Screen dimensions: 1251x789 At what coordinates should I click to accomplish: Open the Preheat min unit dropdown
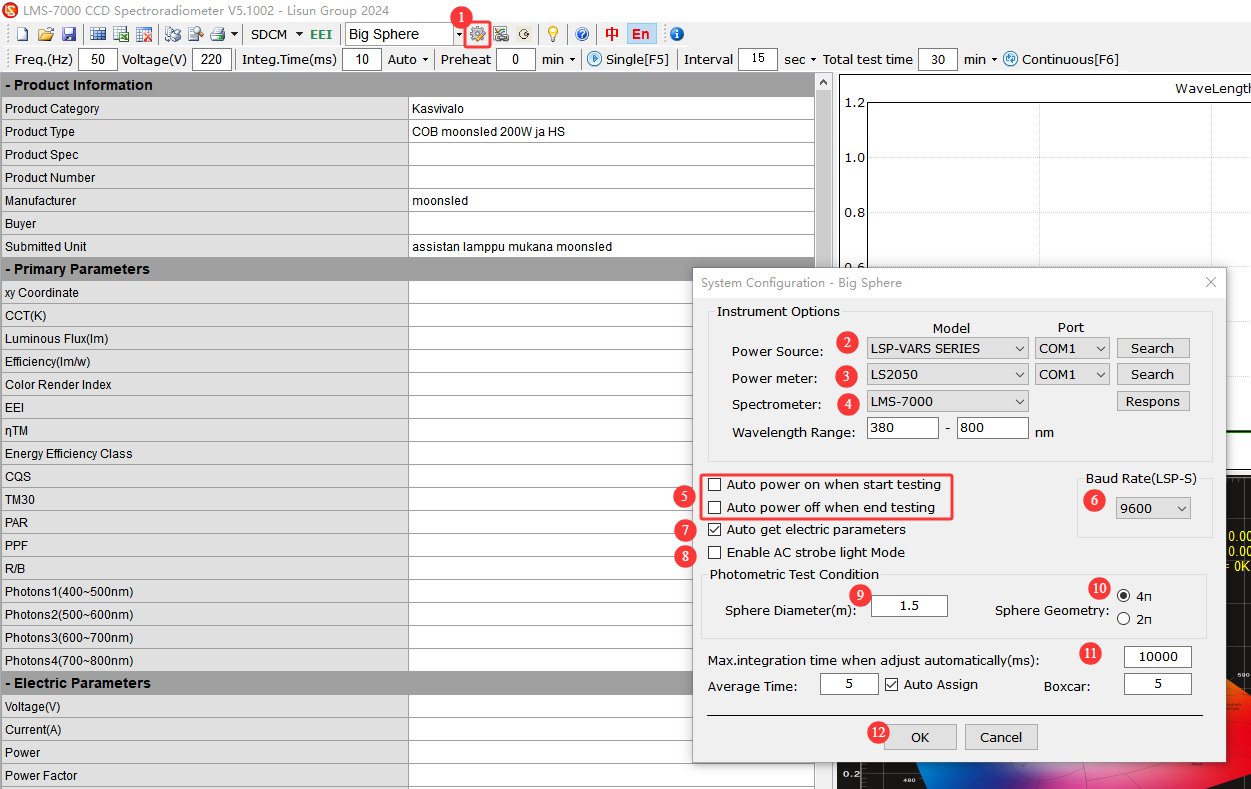573,60
